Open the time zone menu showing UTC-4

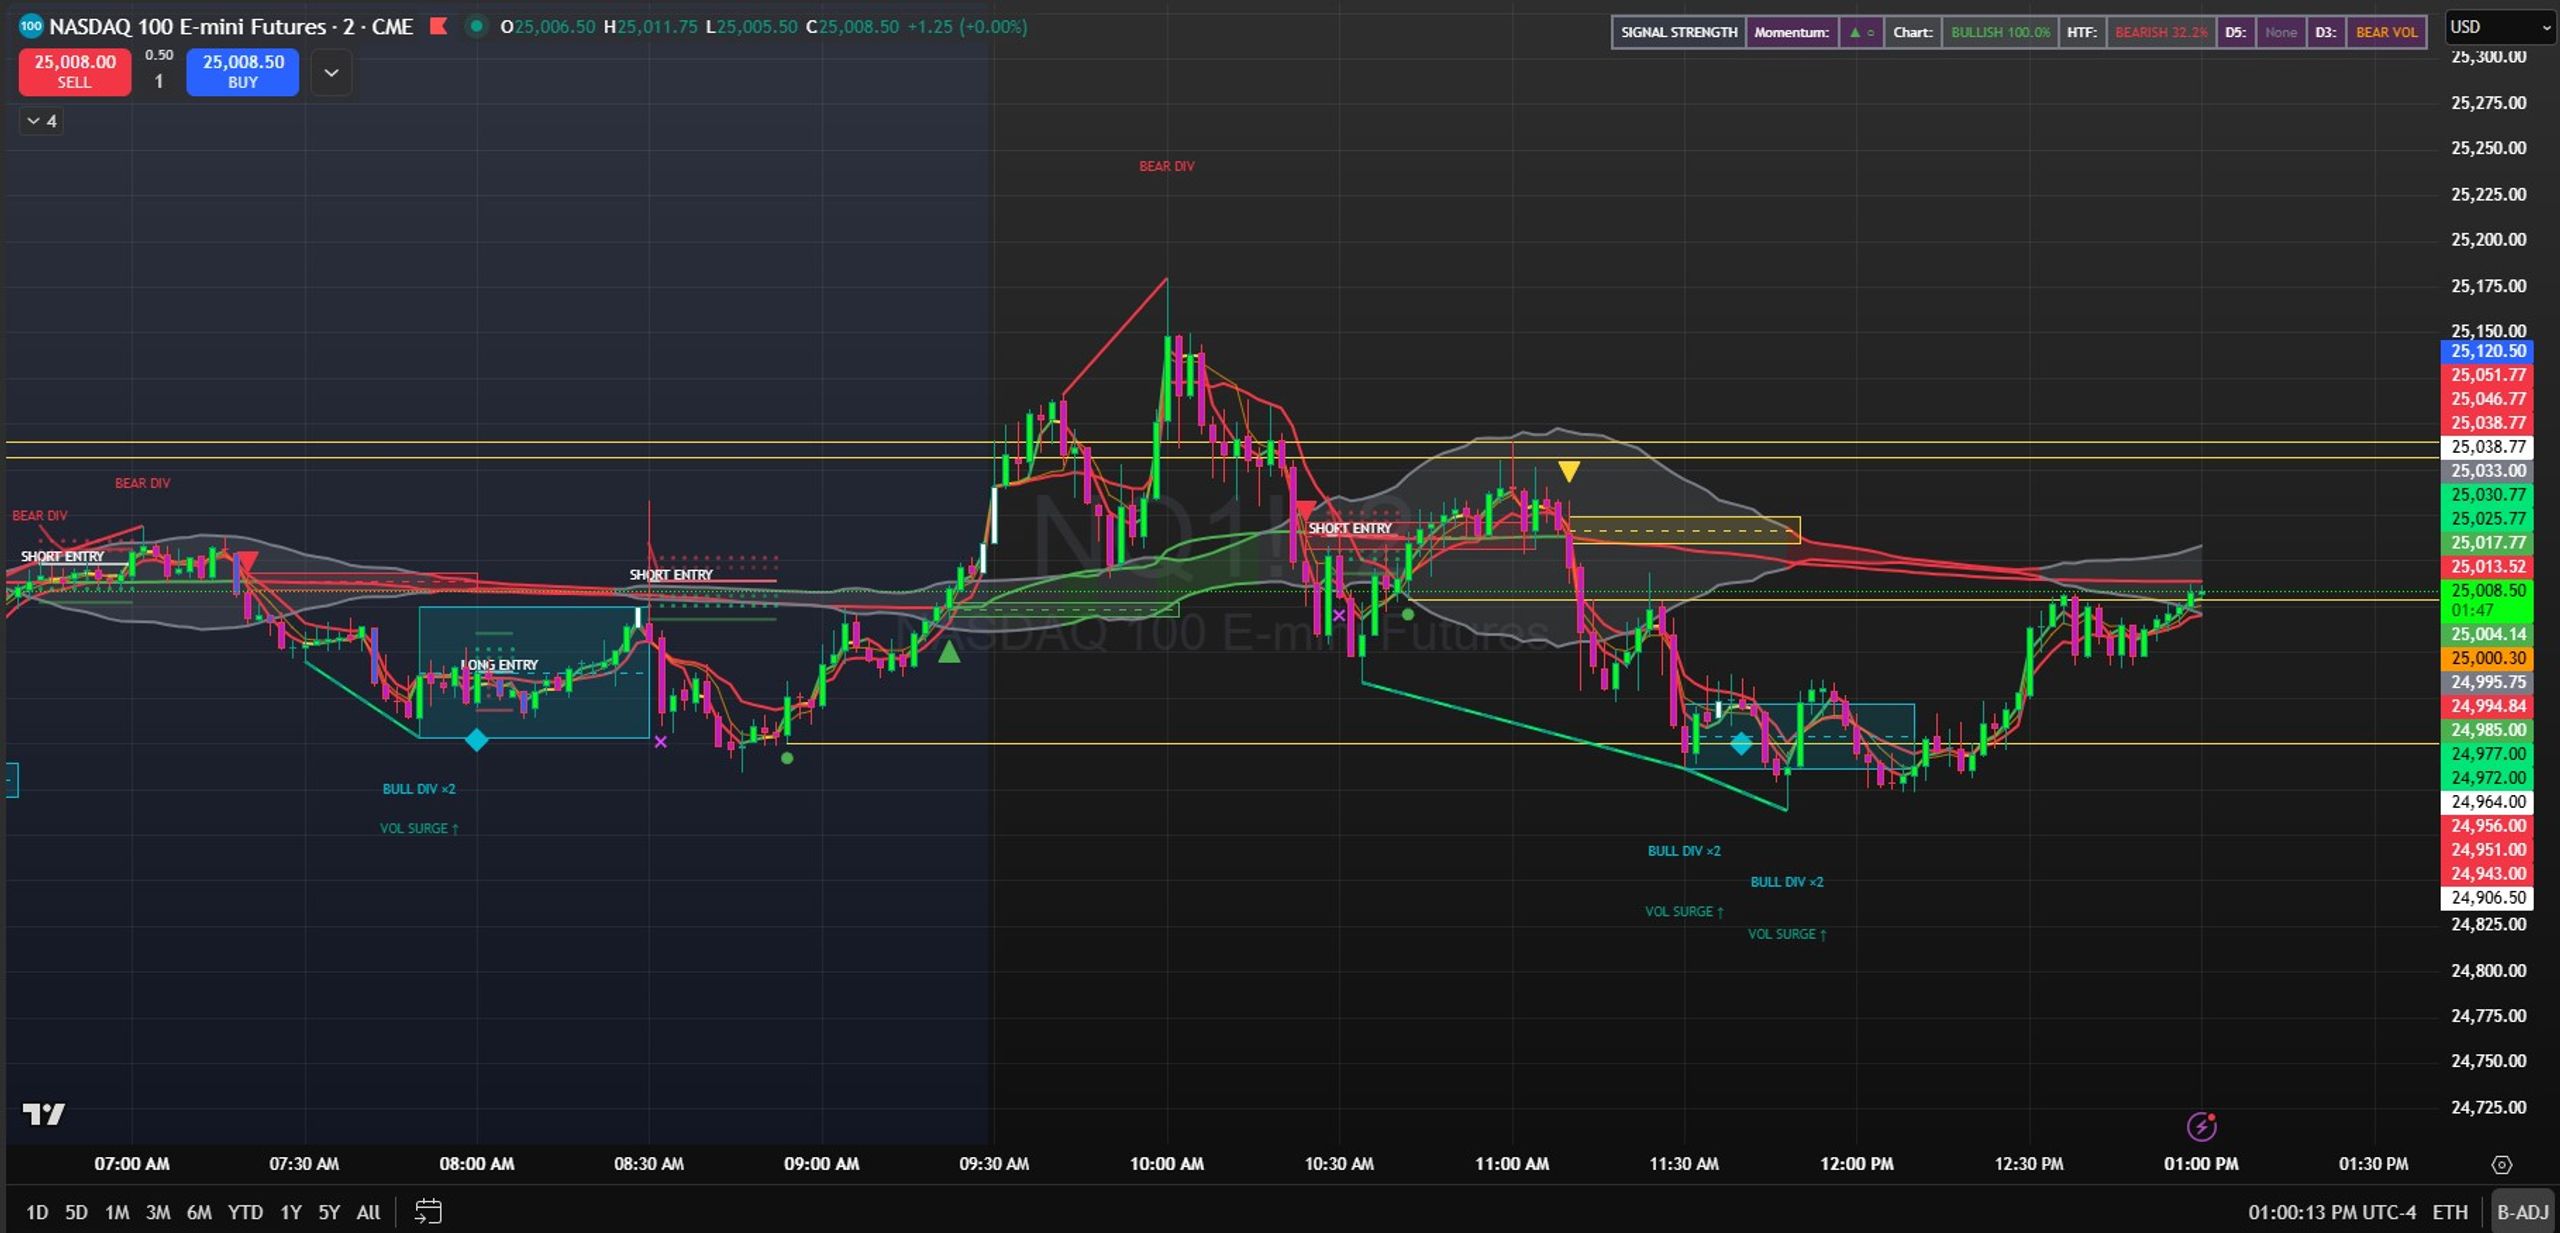pyautogui.click(x=2332, y=1212)
